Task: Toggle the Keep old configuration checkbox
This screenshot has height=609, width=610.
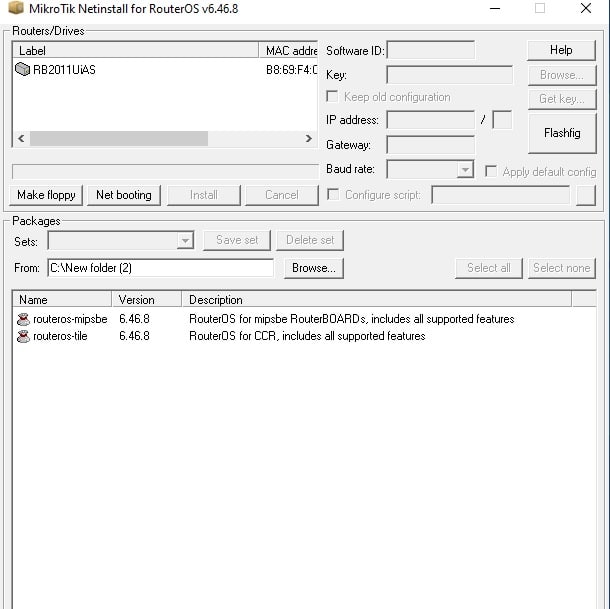Action: point(332,97)
